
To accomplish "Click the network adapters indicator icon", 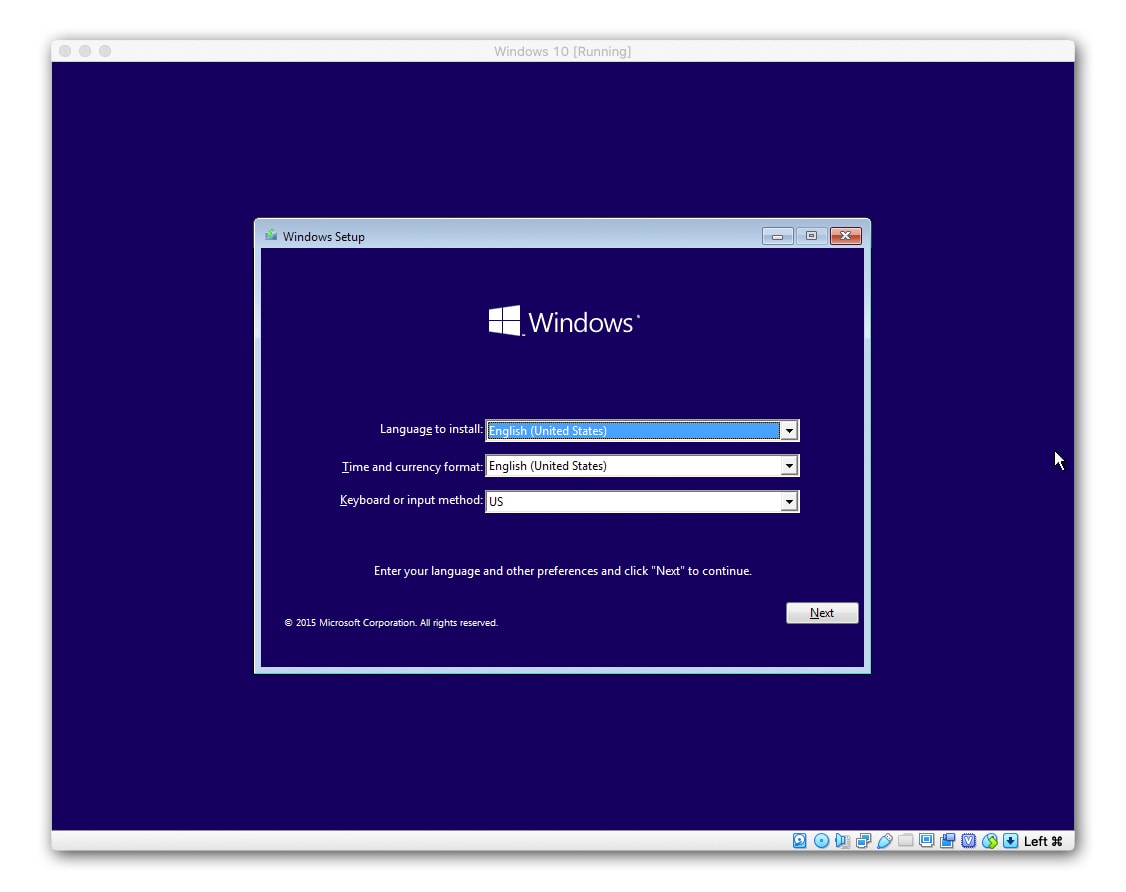I will [x=862, y=841].
